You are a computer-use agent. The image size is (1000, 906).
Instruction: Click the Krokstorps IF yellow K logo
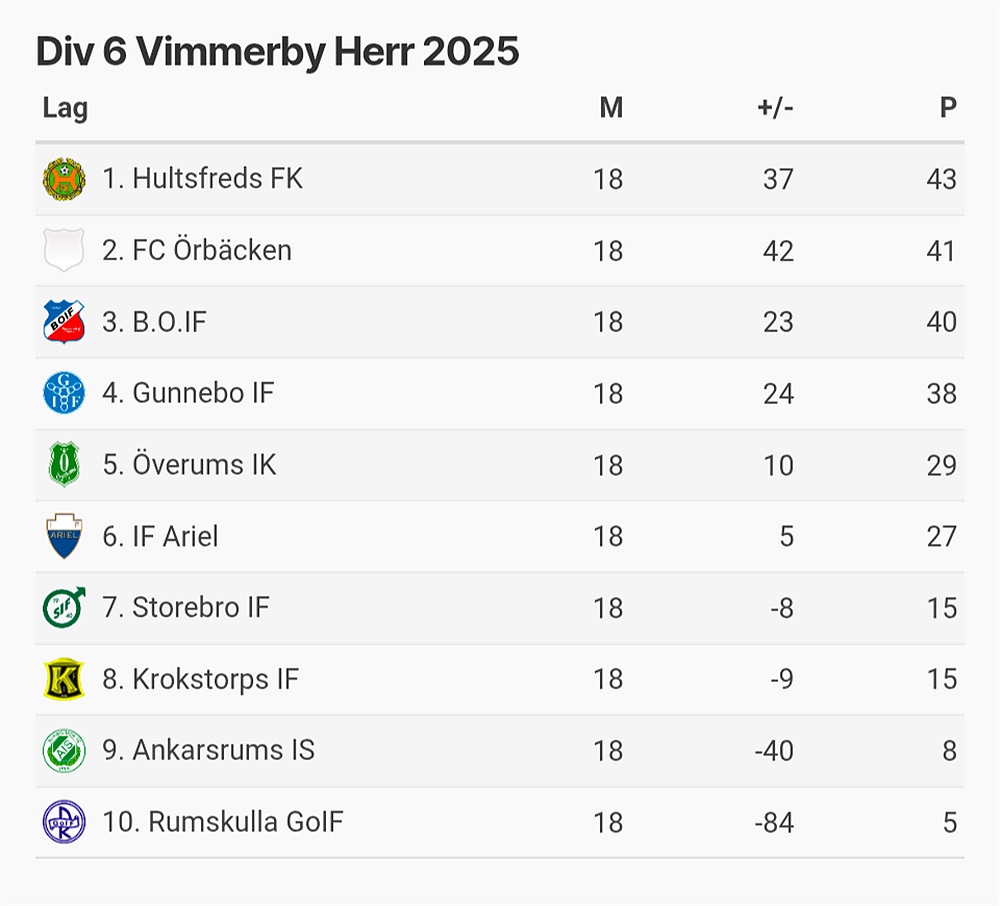(64, 679)
